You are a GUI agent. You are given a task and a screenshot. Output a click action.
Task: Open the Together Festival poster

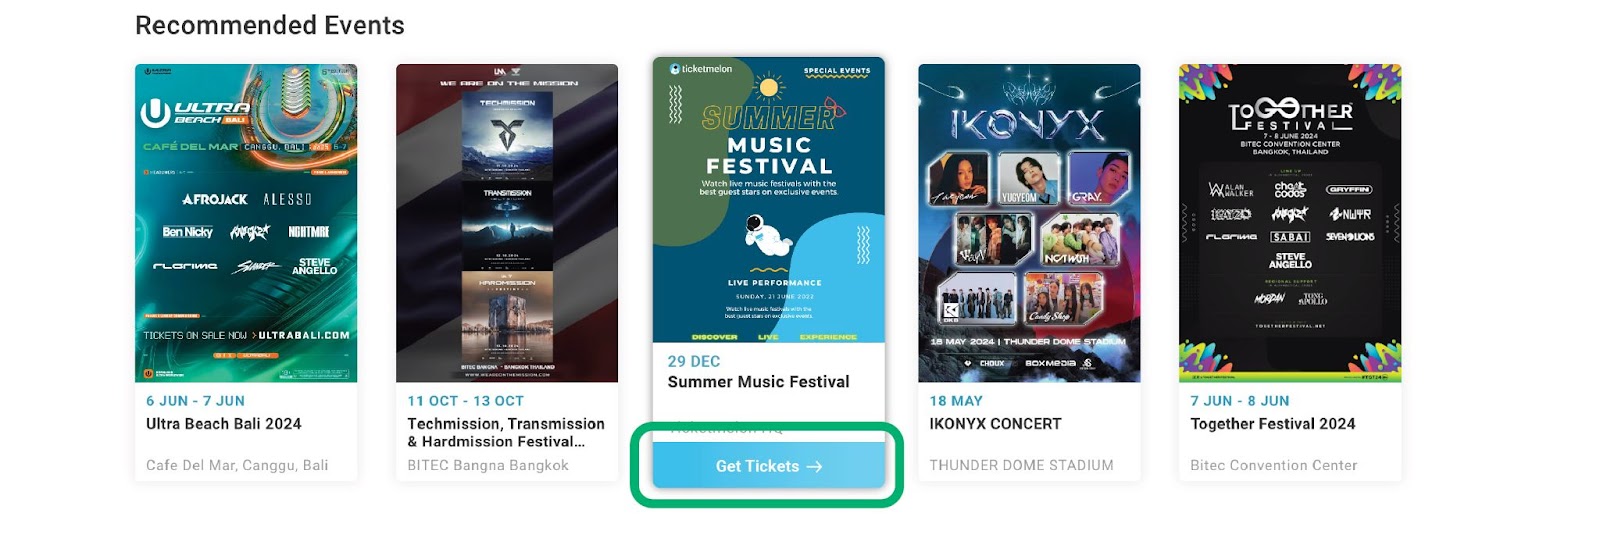pos(1290,223)
